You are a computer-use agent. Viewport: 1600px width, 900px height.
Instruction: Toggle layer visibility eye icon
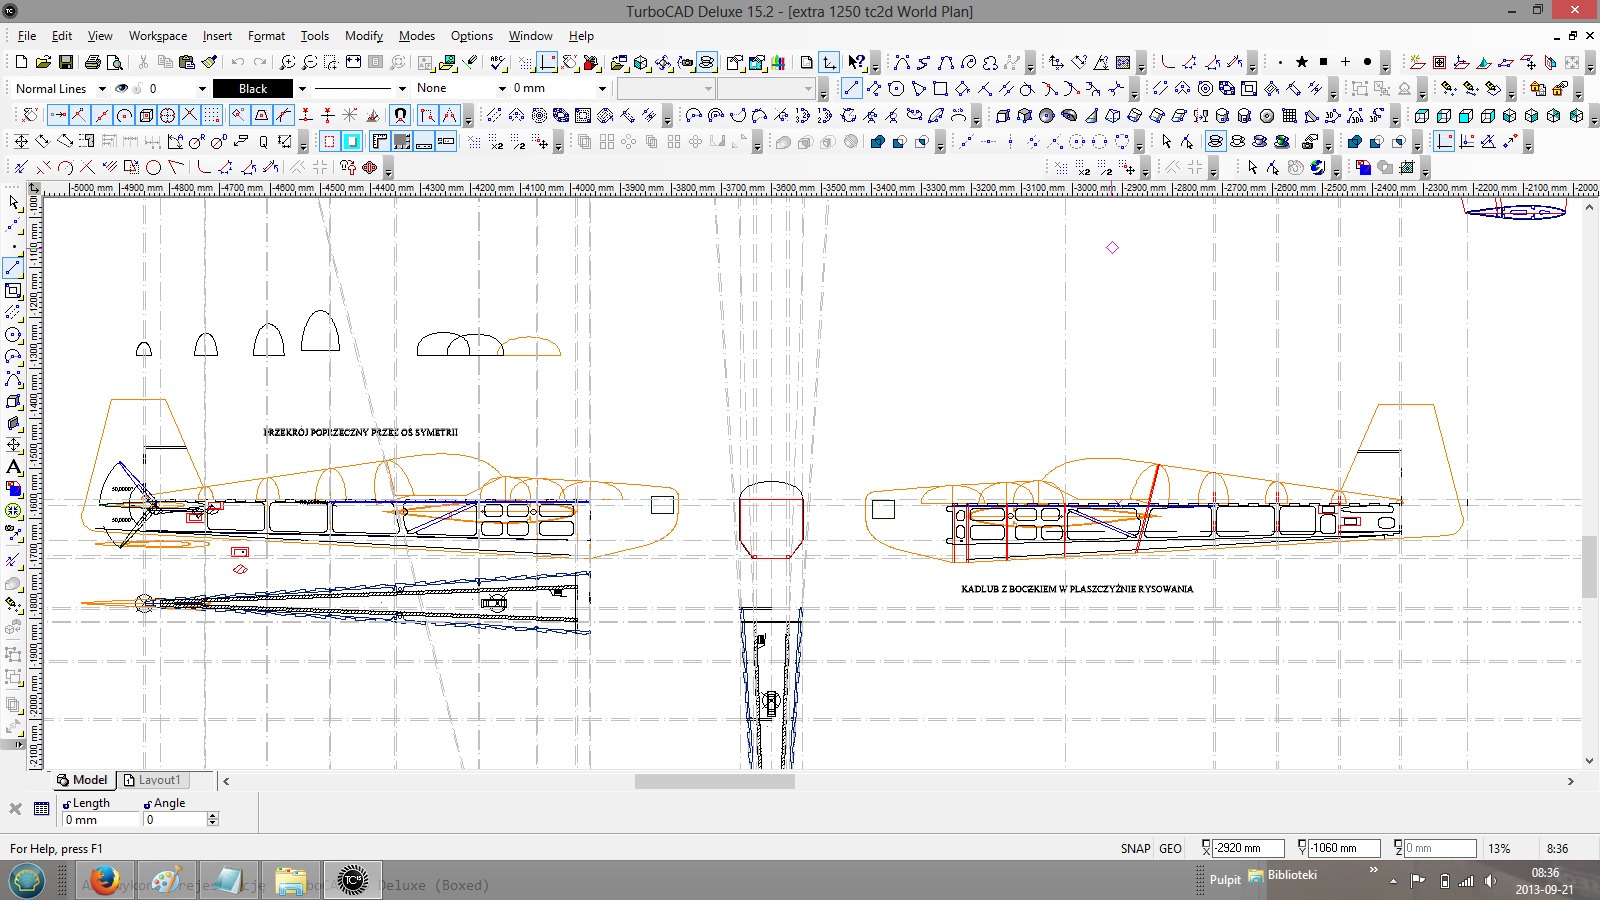tap(122, 88)
